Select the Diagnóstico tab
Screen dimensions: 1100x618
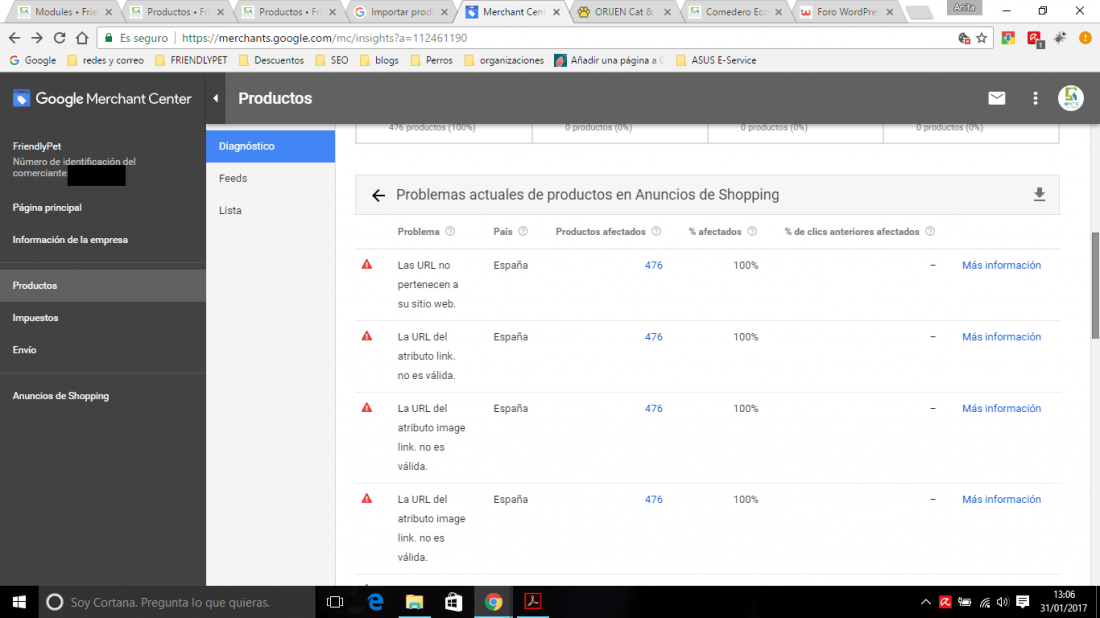(x=270, y=146)
